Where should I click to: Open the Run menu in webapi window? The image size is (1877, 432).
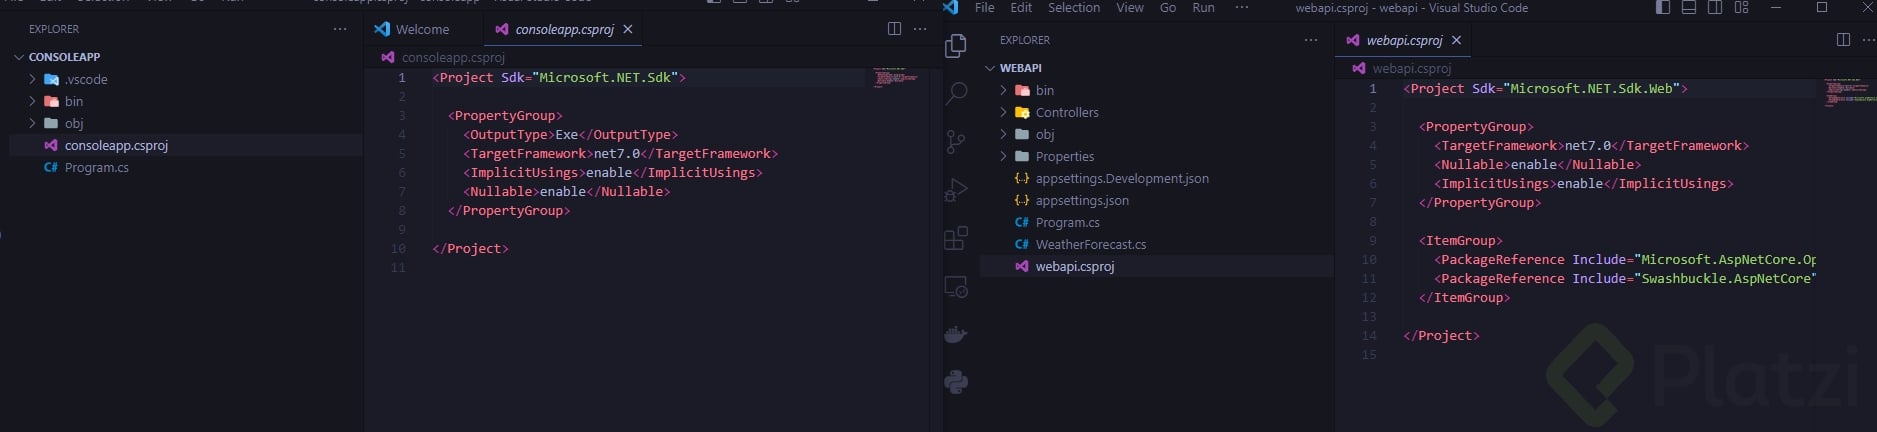click(1204, 7)
